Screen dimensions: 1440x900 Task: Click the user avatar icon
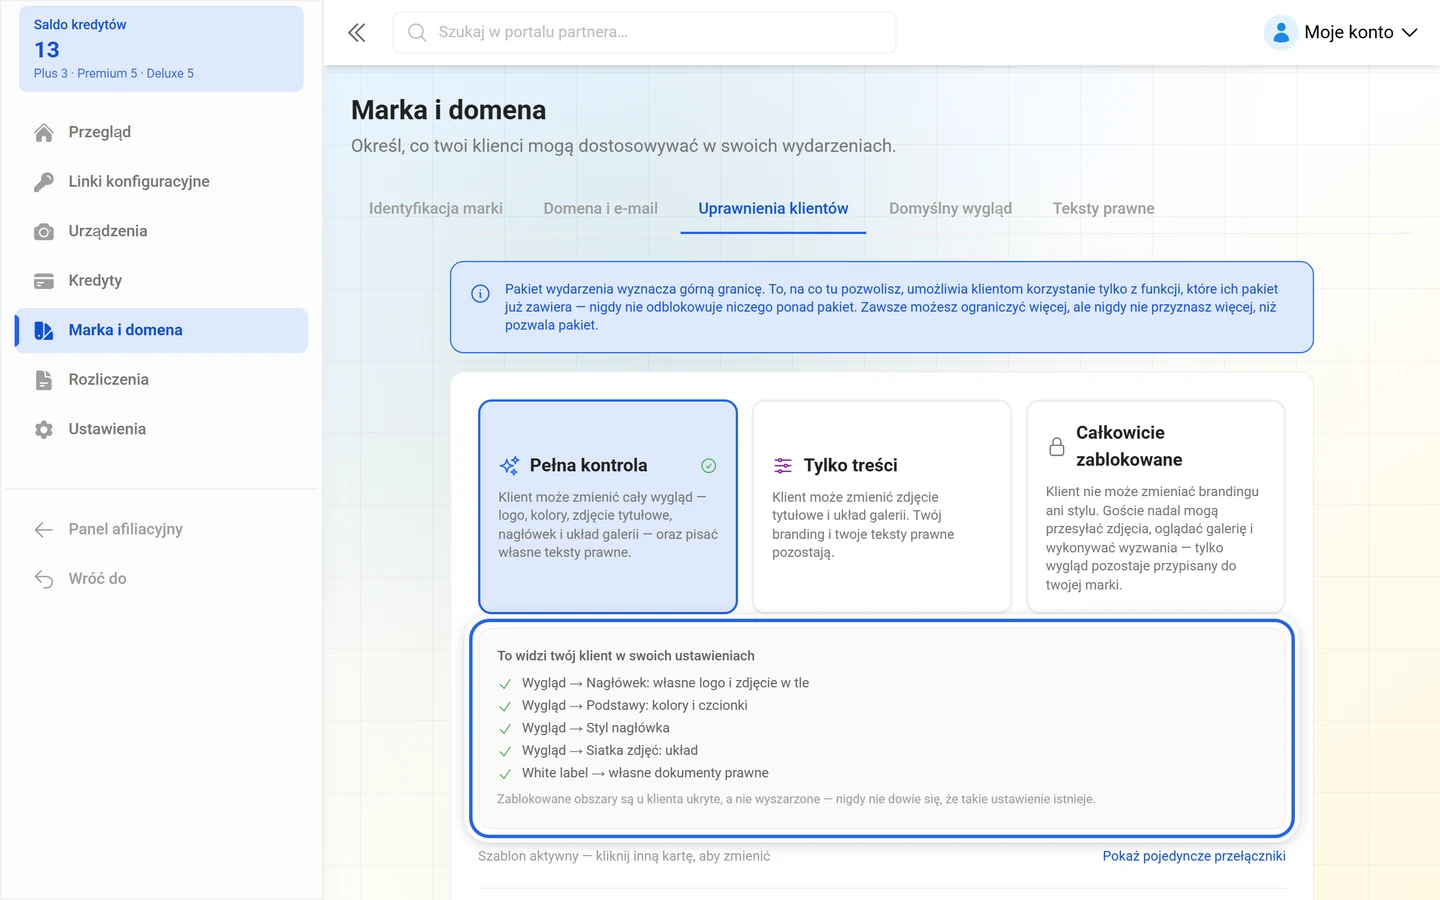(x=1280, y=33)
